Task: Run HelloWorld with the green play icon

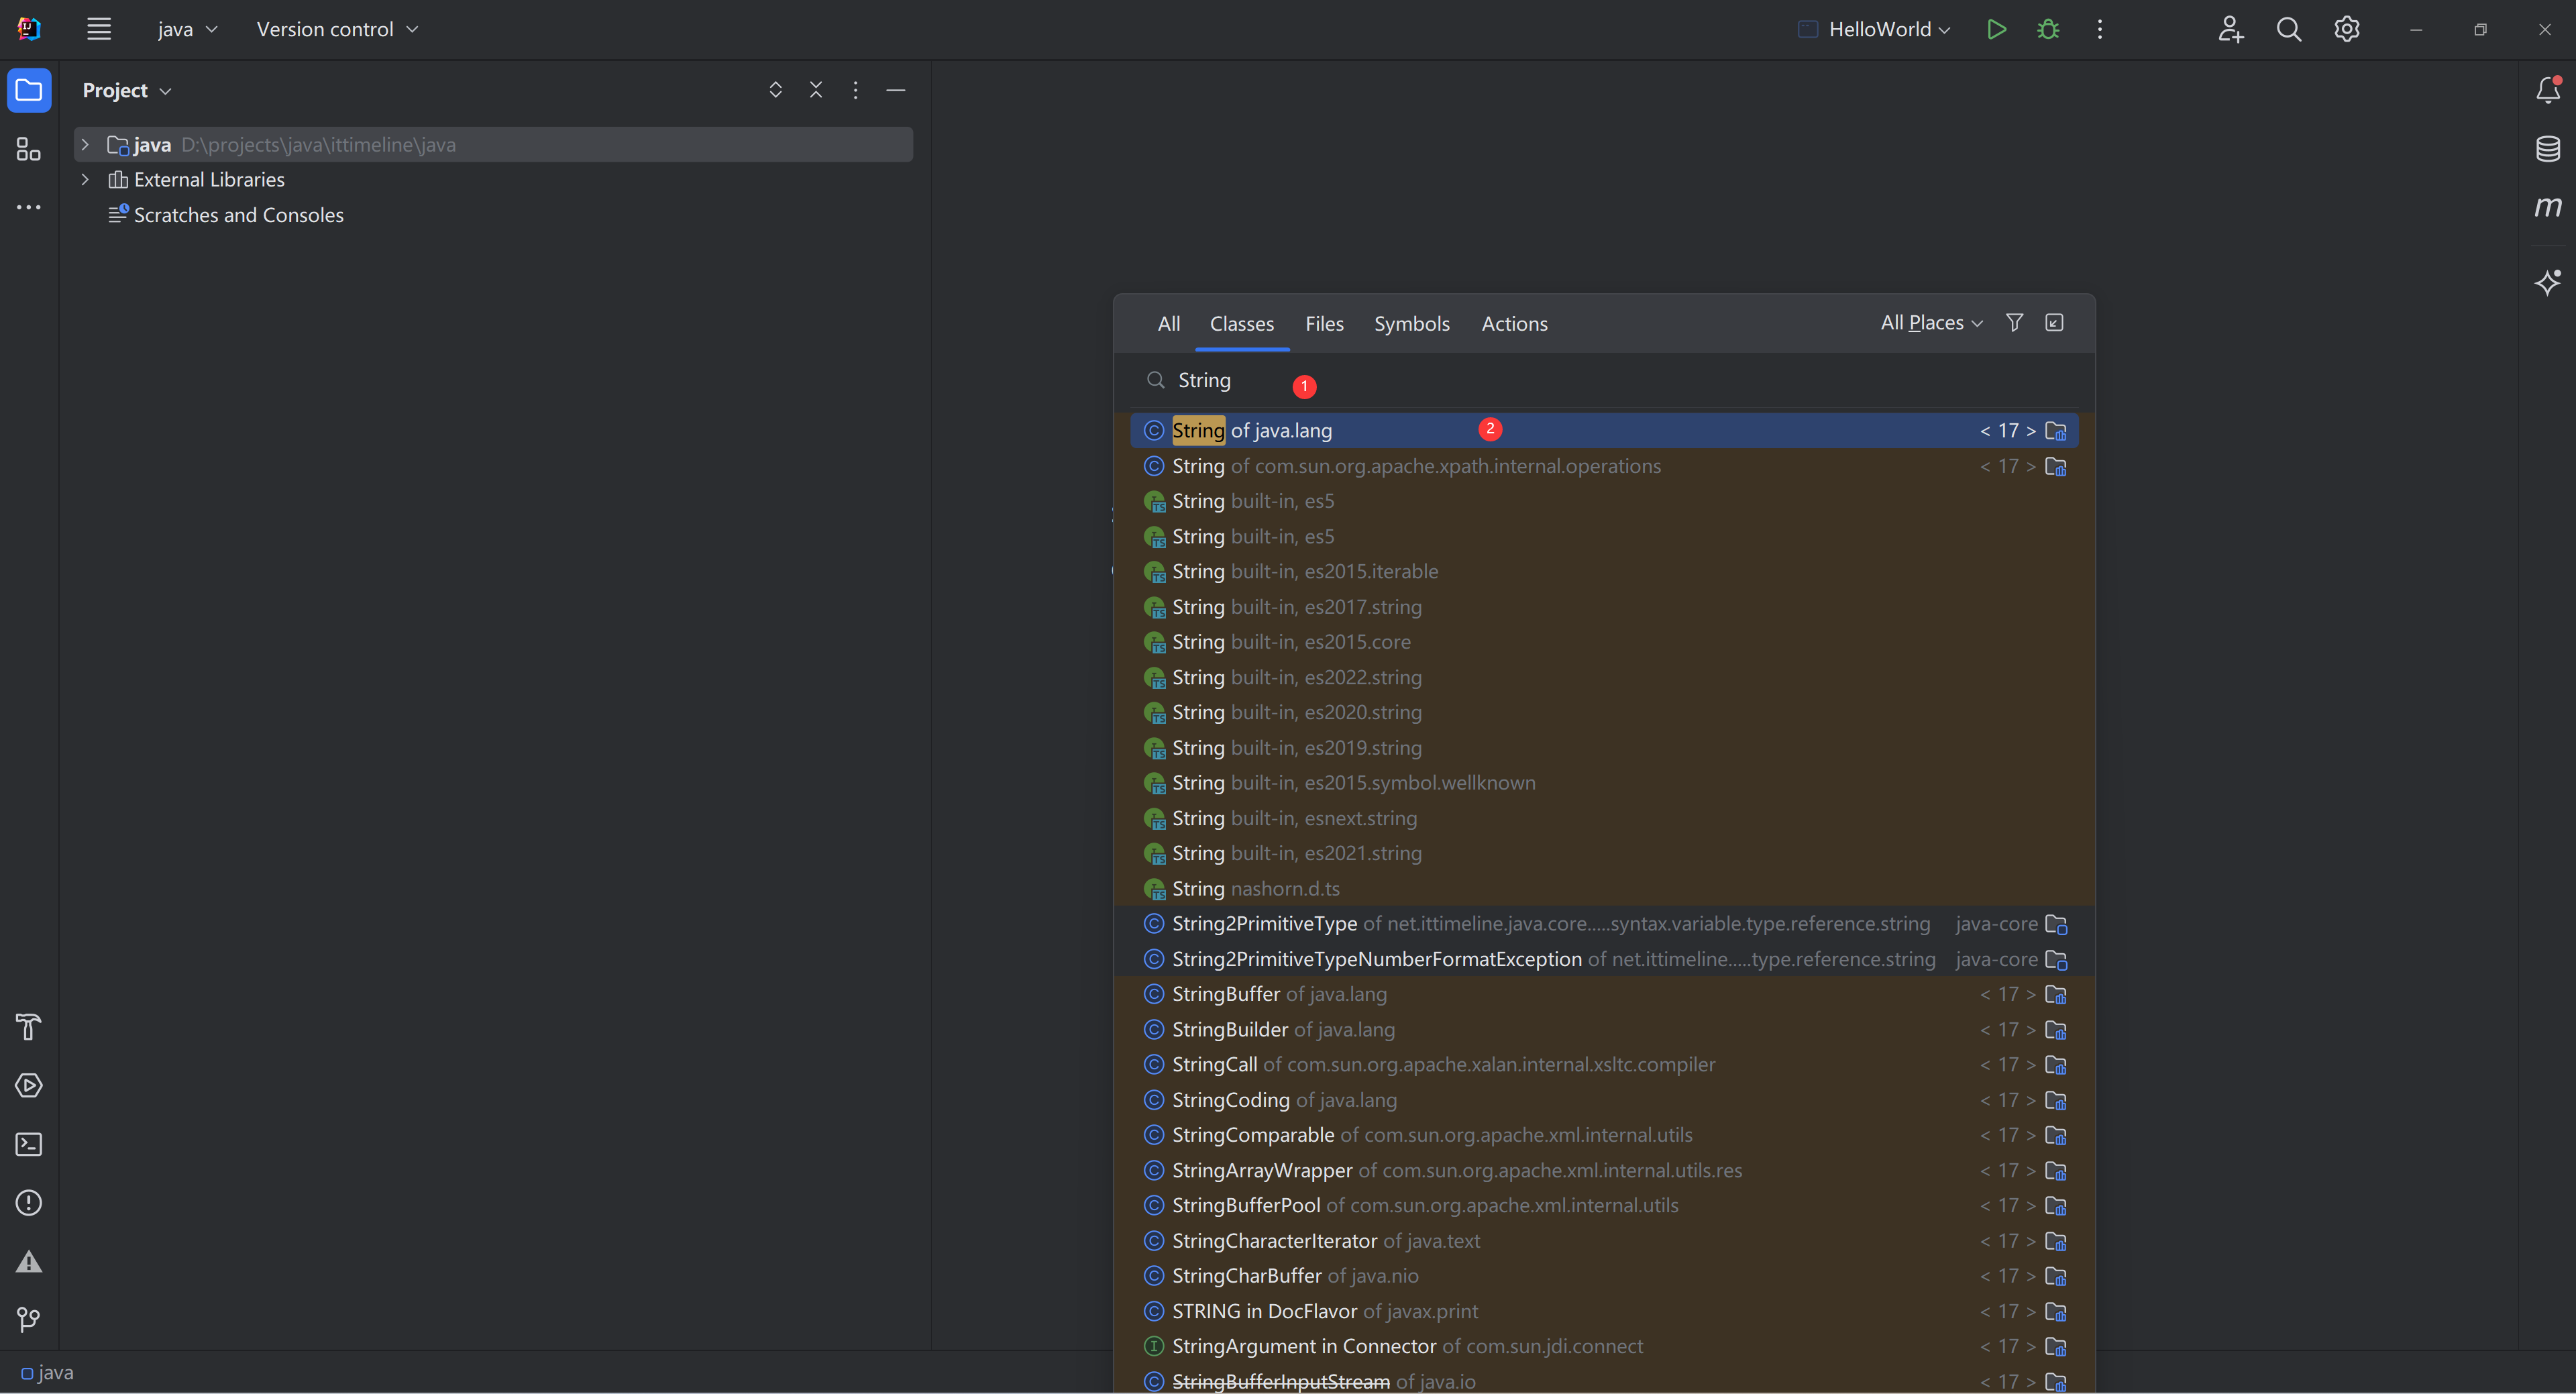Action: click(x=1996, y=29)
